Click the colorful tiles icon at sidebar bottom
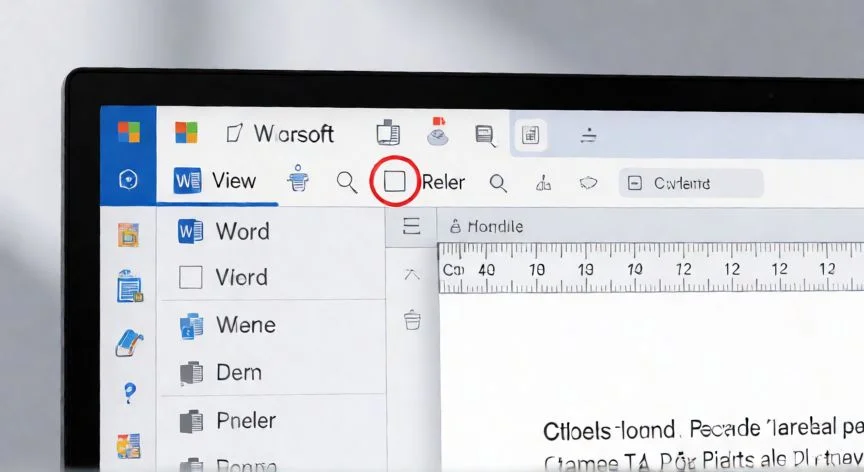This screenshot has height=472, width=864. 129,446
